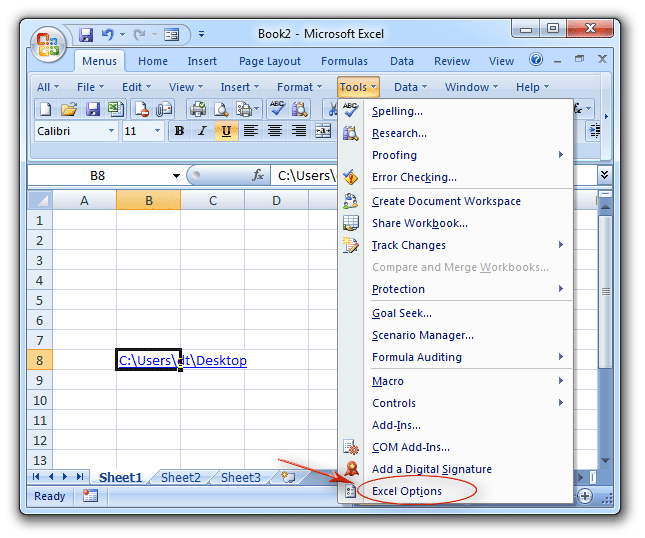Click the Share Workbook menu icon
The width and height of the screenshot is (645, 538).
(x=350, y=223)
